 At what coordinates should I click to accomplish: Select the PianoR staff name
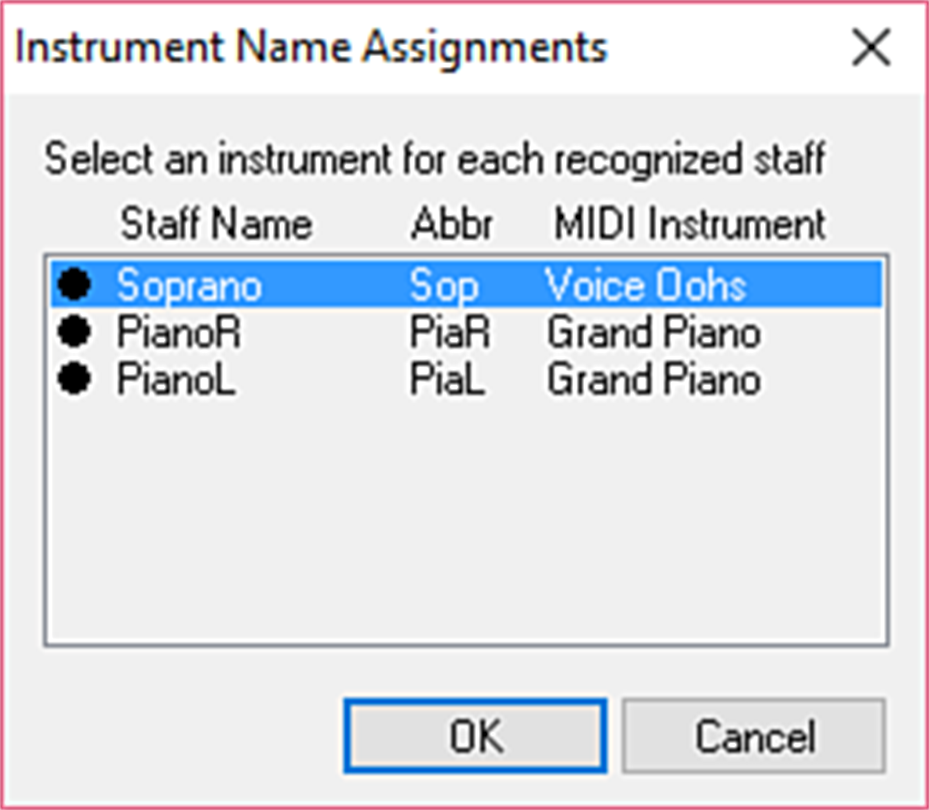point(179,333)
